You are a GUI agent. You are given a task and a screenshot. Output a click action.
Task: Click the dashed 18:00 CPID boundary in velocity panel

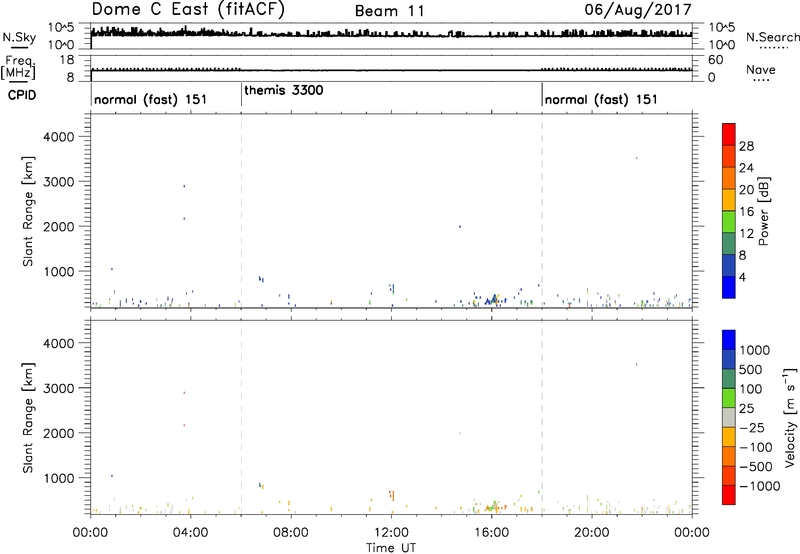point(542,418)
